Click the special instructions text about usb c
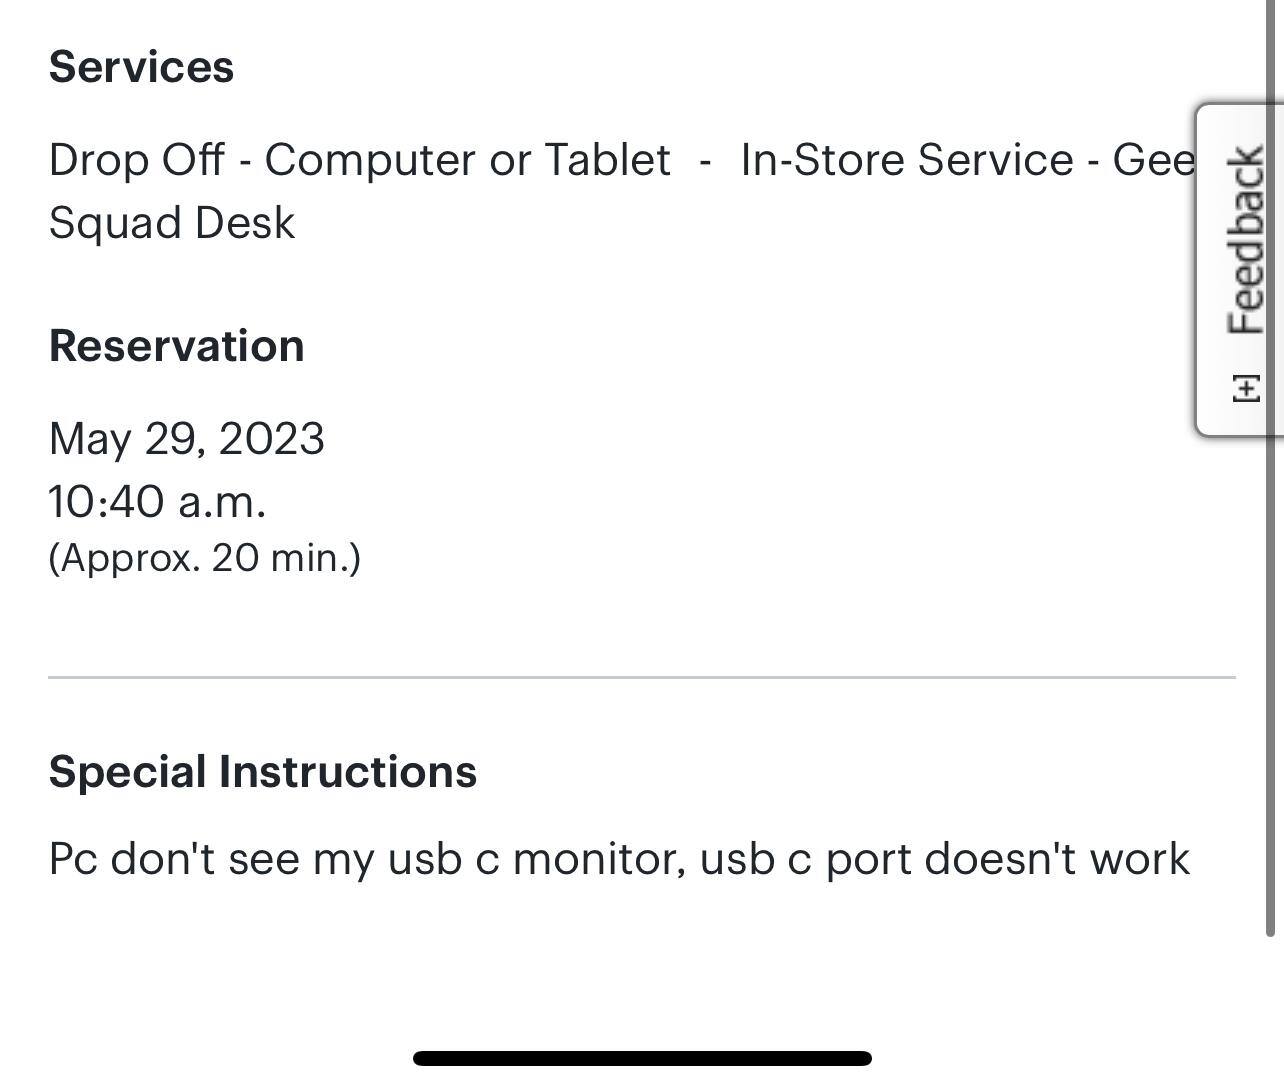Image resolution: width=1284 pixels, height=1090 pixels. tap(620, 857)
